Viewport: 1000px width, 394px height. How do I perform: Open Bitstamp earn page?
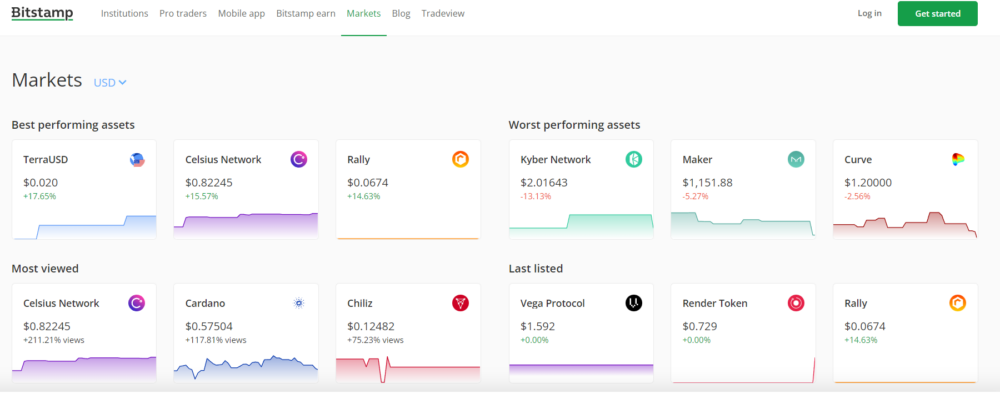pyautogui.click(x=305, y=13)
